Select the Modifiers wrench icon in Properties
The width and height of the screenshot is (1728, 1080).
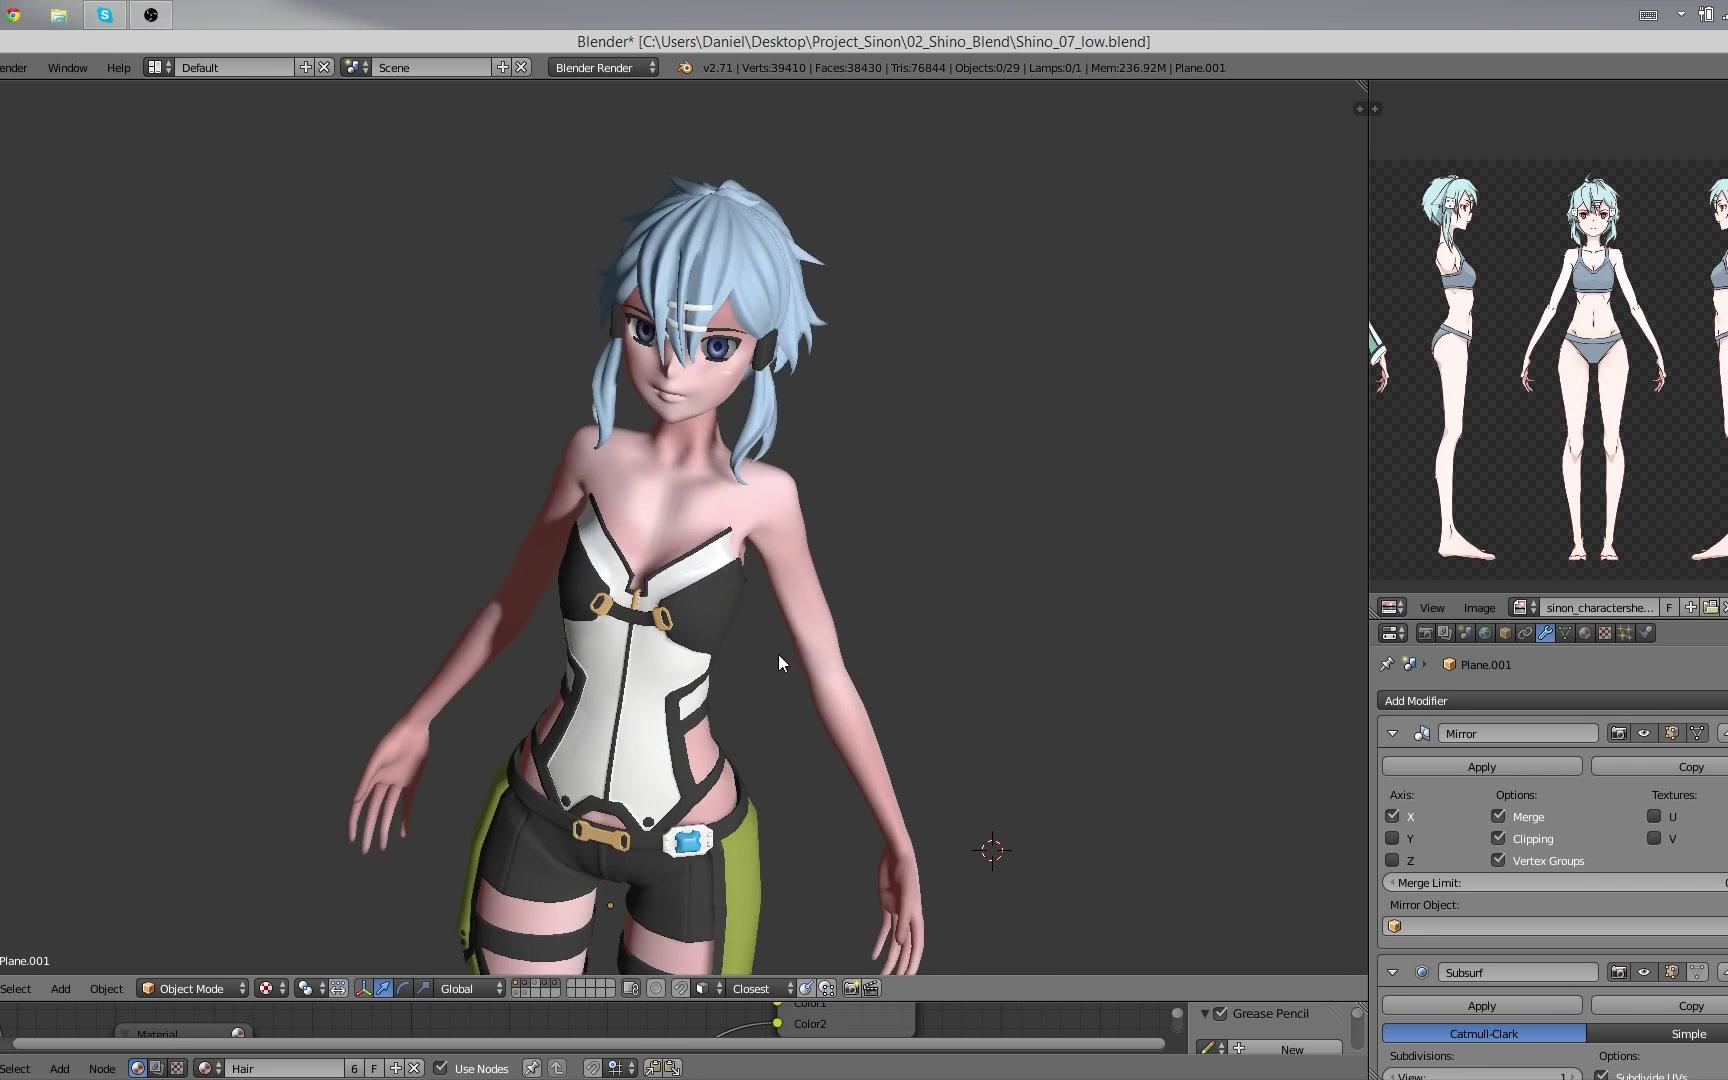[1545, 632]
